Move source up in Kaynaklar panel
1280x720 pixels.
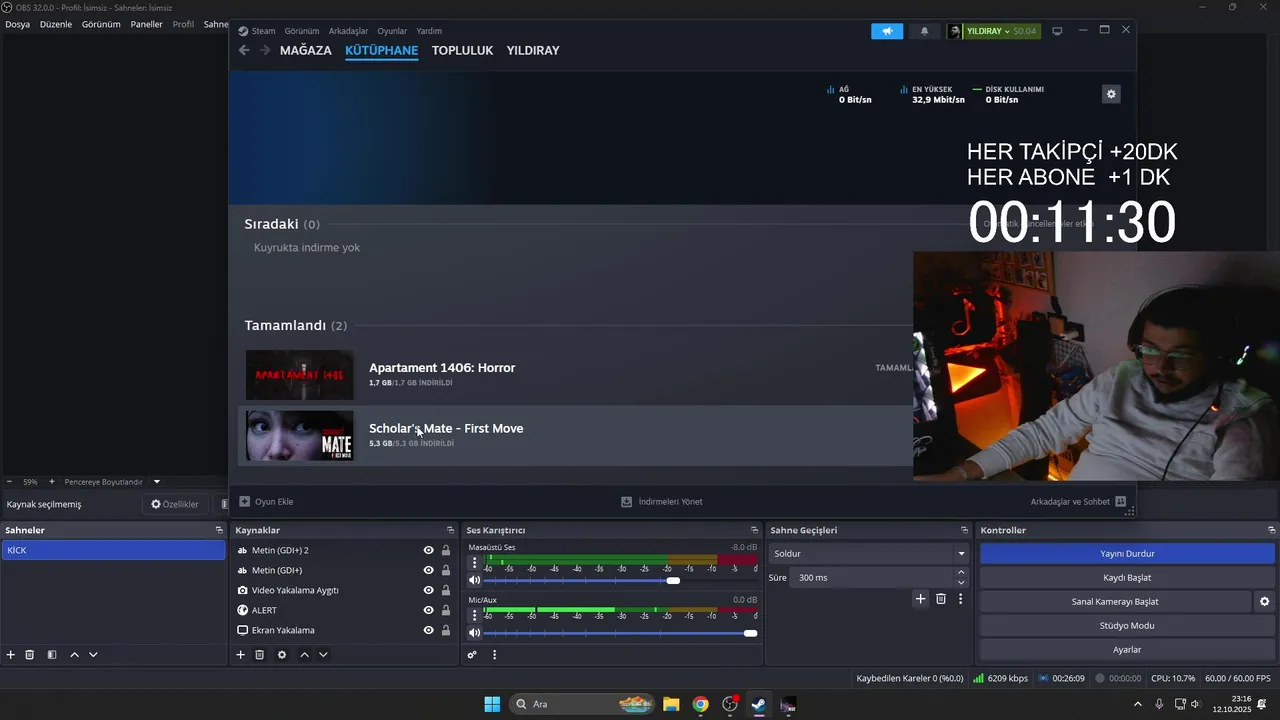click(304, 655)
